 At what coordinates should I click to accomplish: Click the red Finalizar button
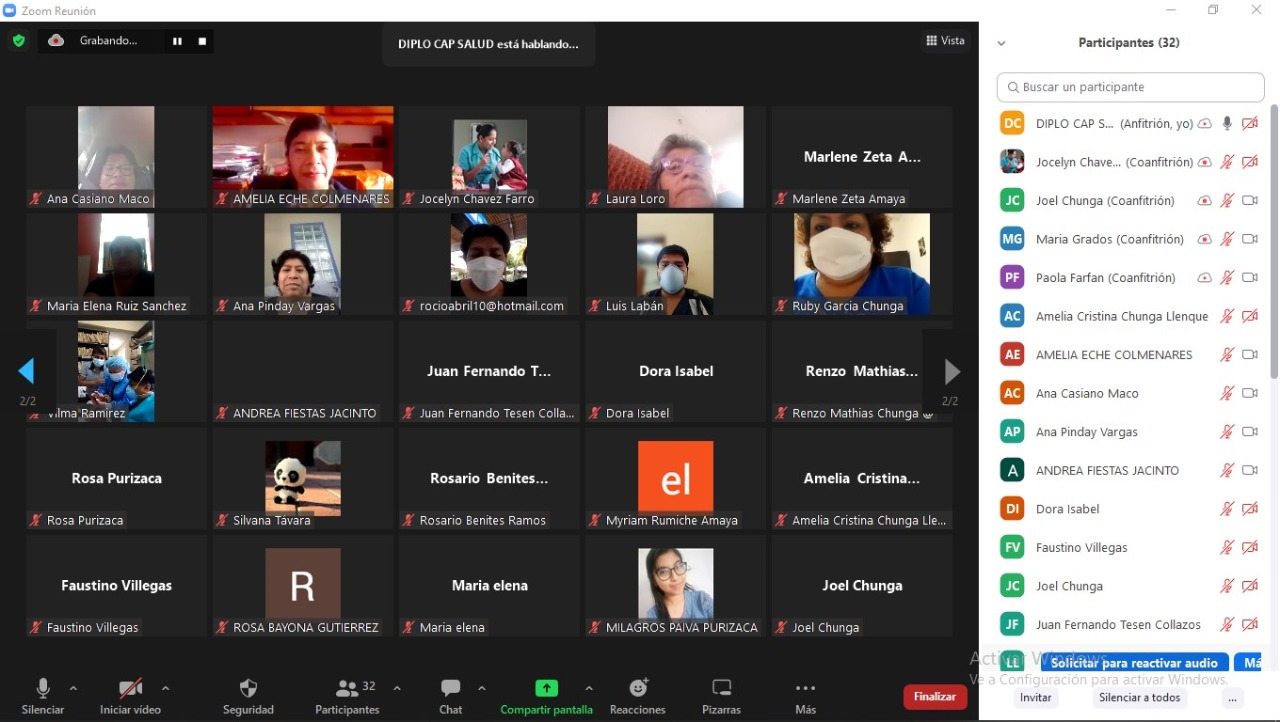[x=935, y=696]
